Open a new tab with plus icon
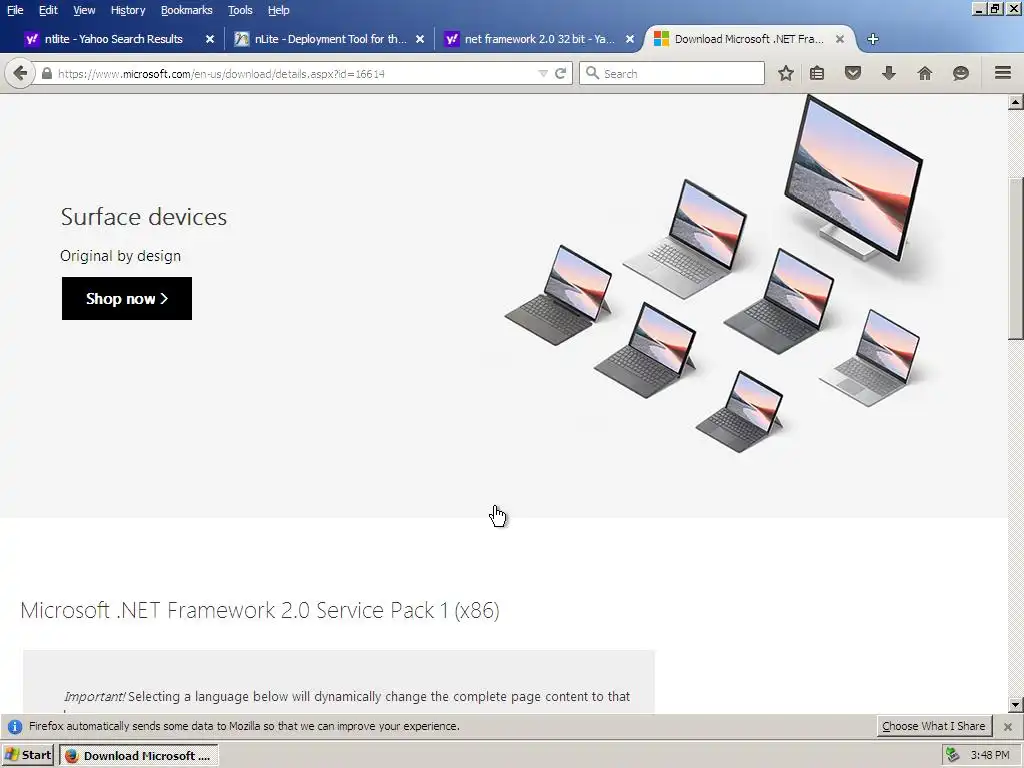Image resolution: width=1024 pixels, height=768 pixels. pyautogui.click(x=872, y=39)
